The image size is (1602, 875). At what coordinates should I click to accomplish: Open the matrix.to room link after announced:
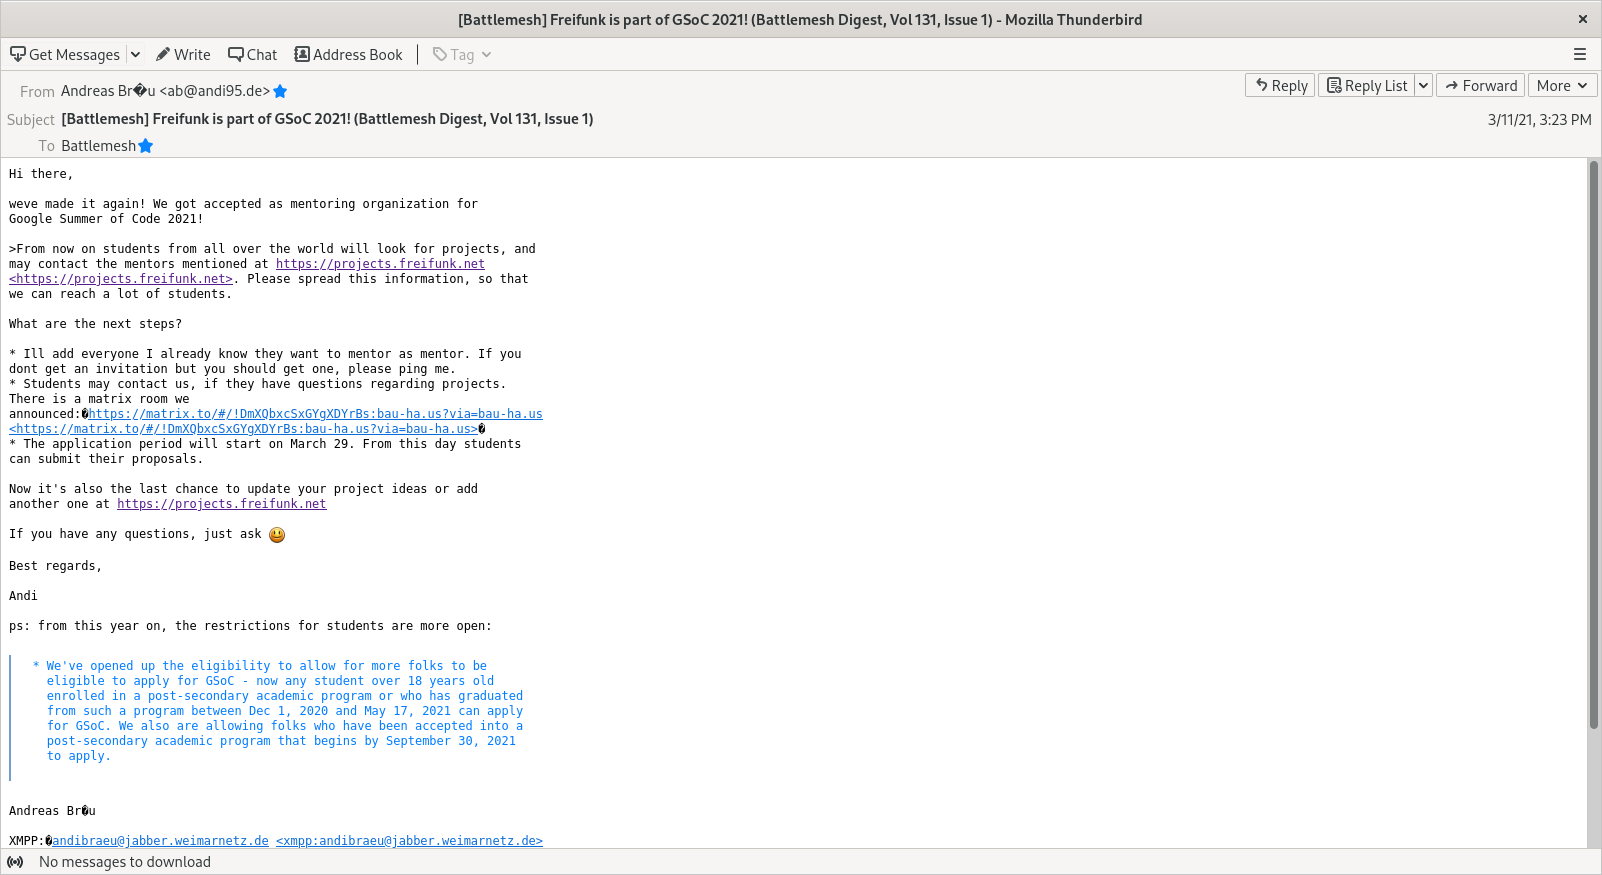[x=315, y=414]
